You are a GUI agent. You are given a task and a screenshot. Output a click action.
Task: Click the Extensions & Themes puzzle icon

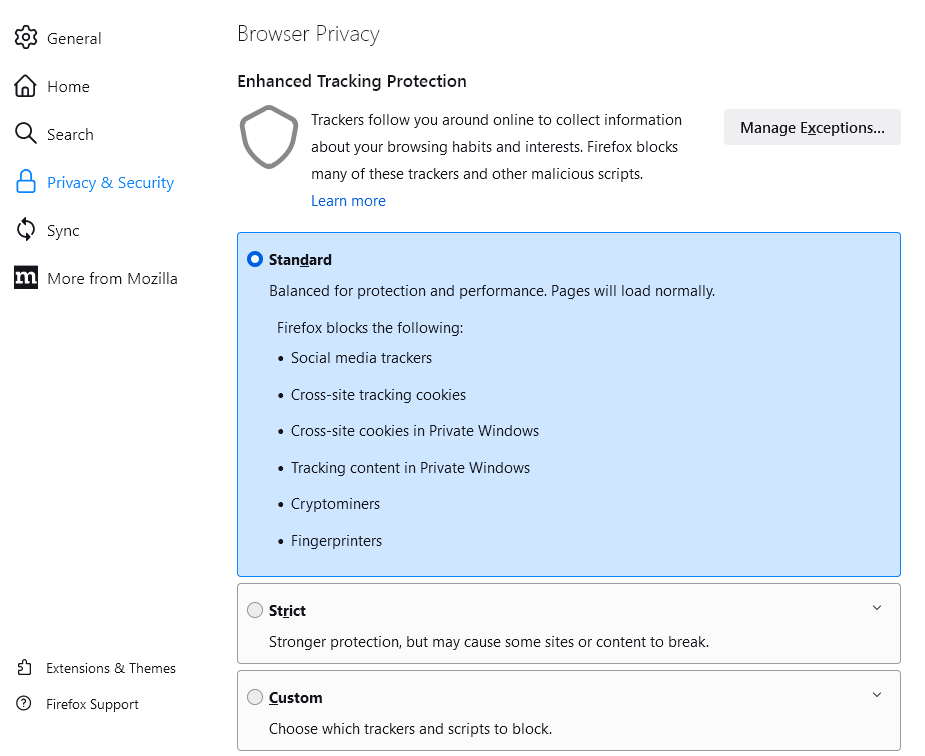24,668
